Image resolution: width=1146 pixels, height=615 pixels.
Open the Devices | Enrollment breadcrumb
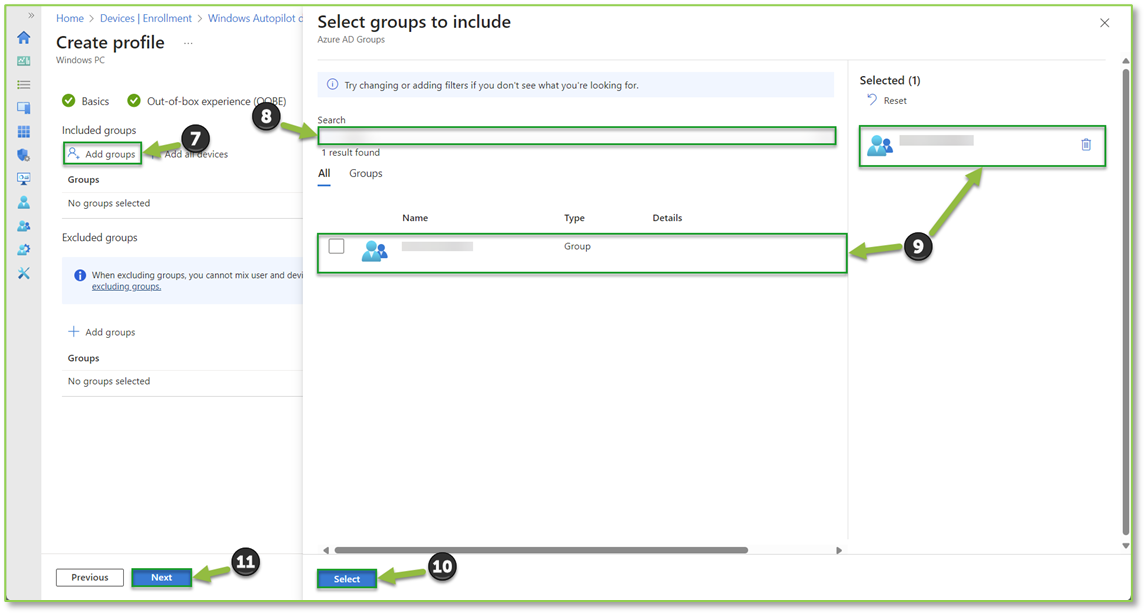click(x=146, y=17)
